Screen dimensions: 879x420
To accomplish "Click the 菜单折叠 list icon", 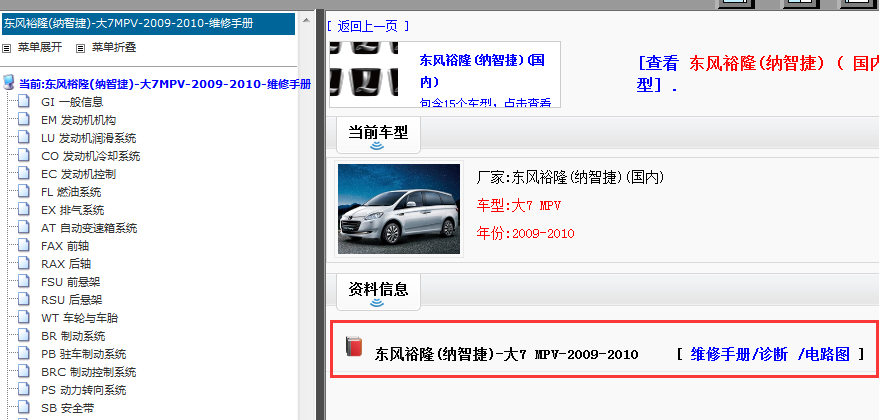I will (x=80, y=48).
